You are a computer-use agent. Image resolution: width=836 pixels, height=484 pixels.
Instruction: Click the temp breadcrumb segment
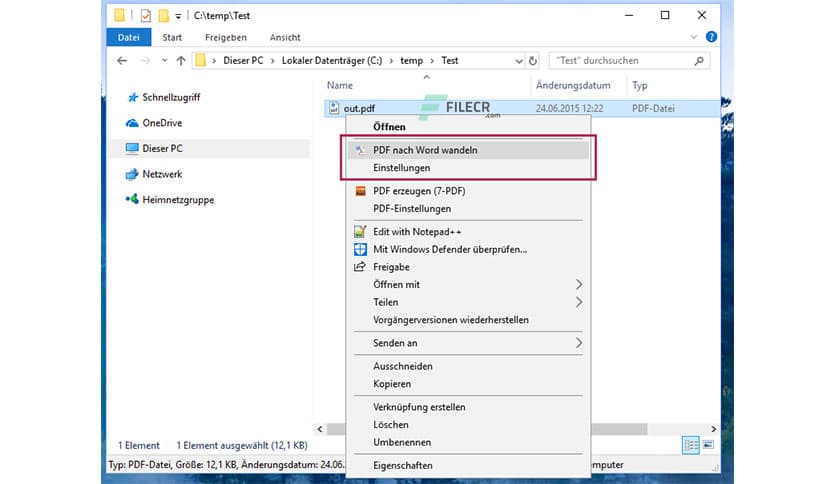click(412, 61)
